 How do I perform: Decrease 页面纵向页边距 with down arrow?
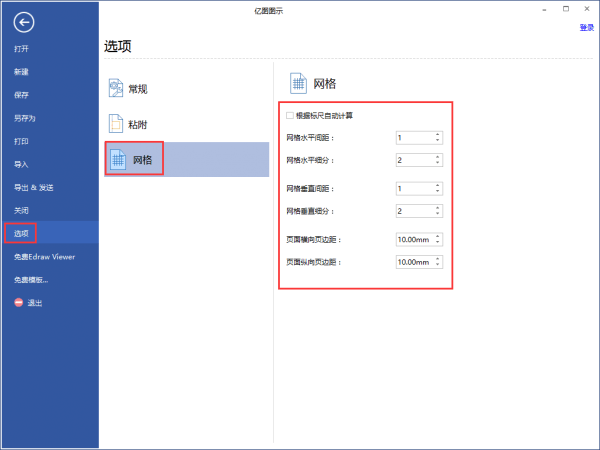coord(437,265)
